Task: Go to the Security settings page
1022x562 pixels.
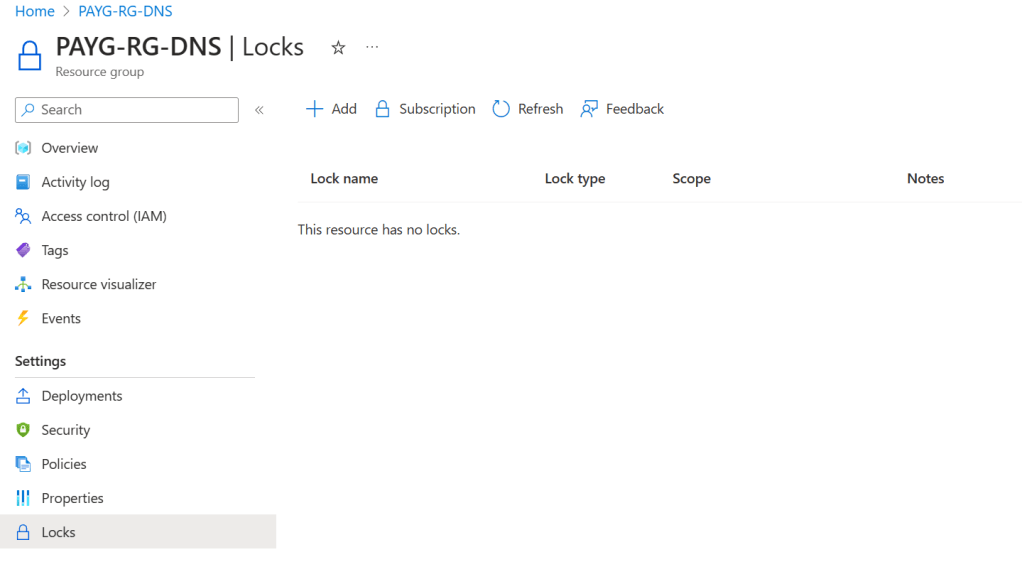Action: pos(66,430)
